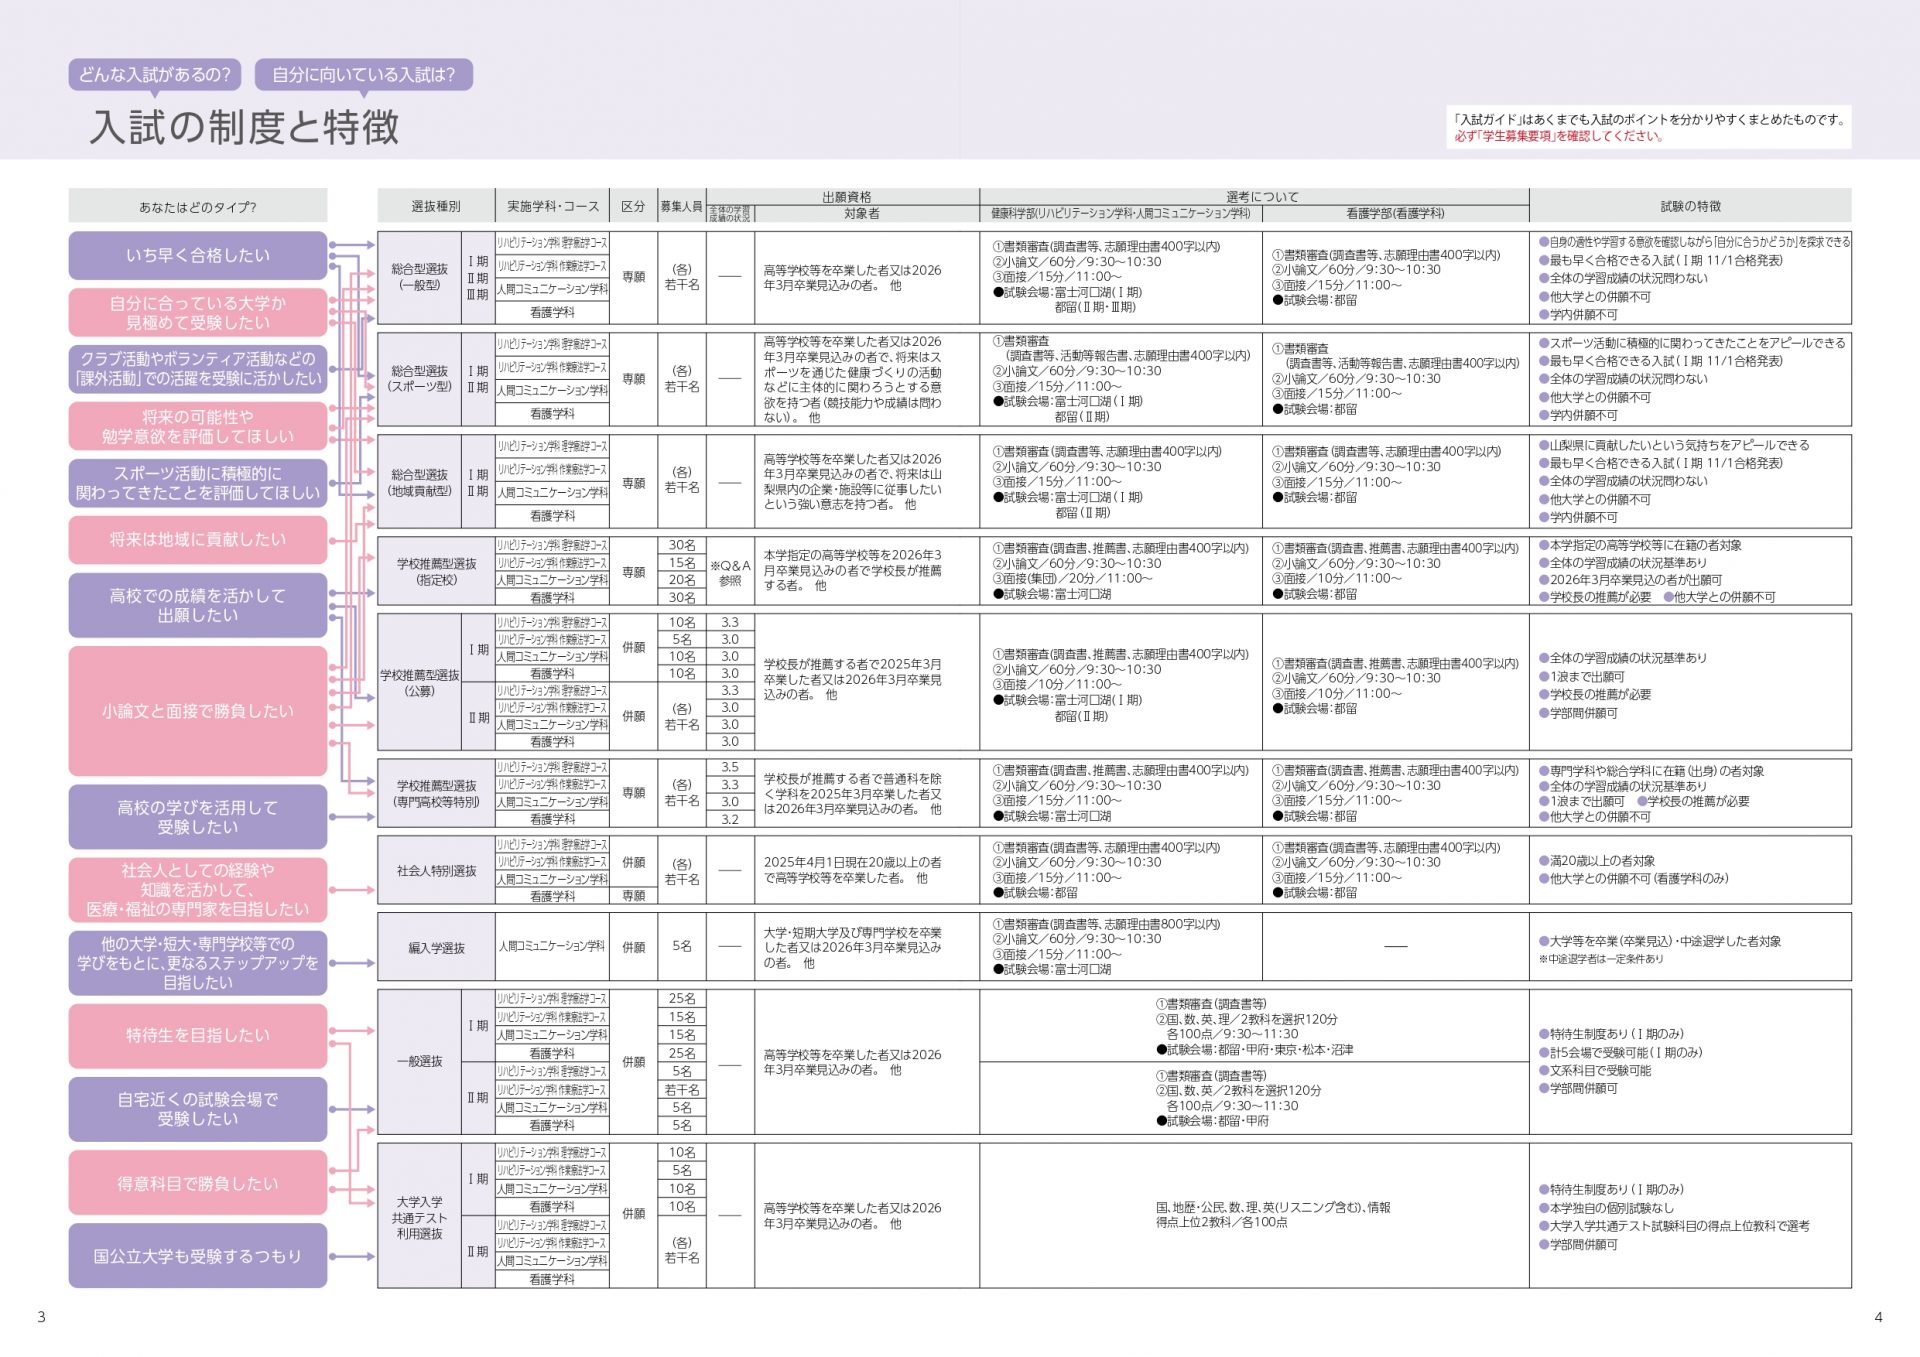The width and height of the screenshot is (1920, 1357).
Task: Click the '人間コミュニケーション学科' cell in 編入学選抜 row
Action: pyautogui.click(x=552, y=947)
